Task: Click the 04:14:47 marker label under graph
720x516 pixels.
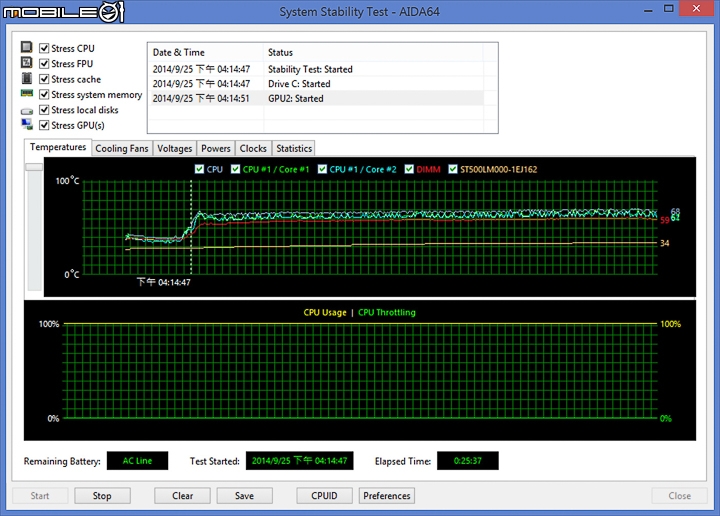Action: (x=163, y=282)
